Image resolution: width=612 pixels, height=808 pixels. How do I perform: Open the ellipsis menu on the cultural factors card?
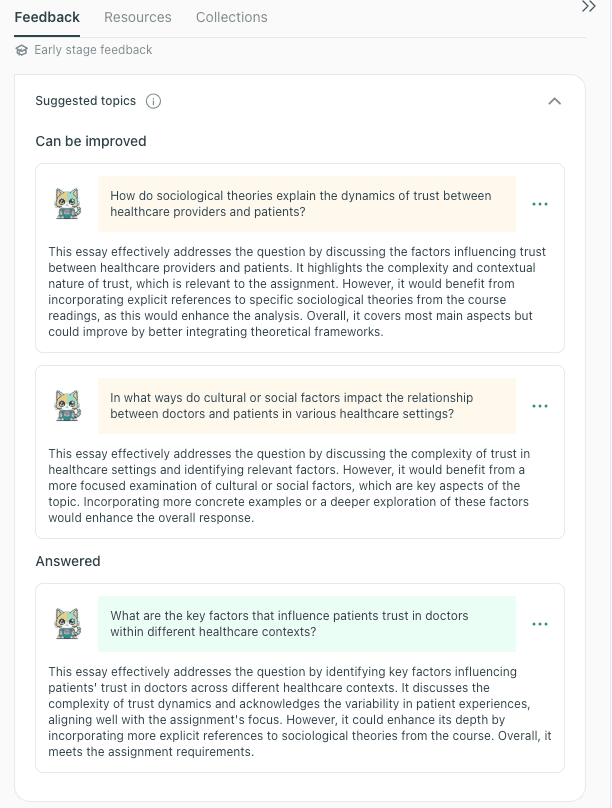tap(541, 406)
